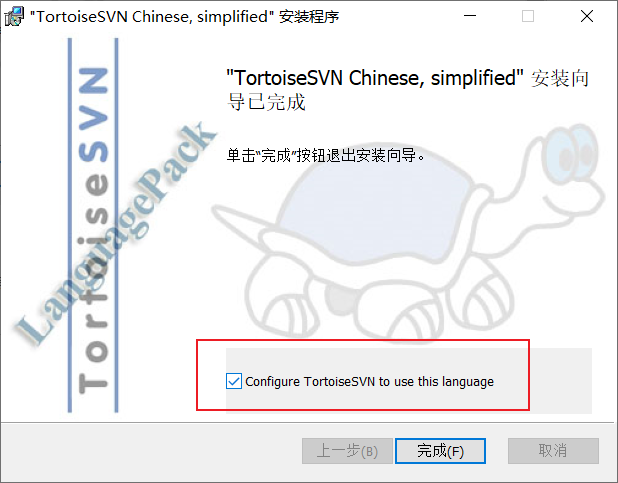Click the greyed-out 取消 cancel button

(553, 451)
